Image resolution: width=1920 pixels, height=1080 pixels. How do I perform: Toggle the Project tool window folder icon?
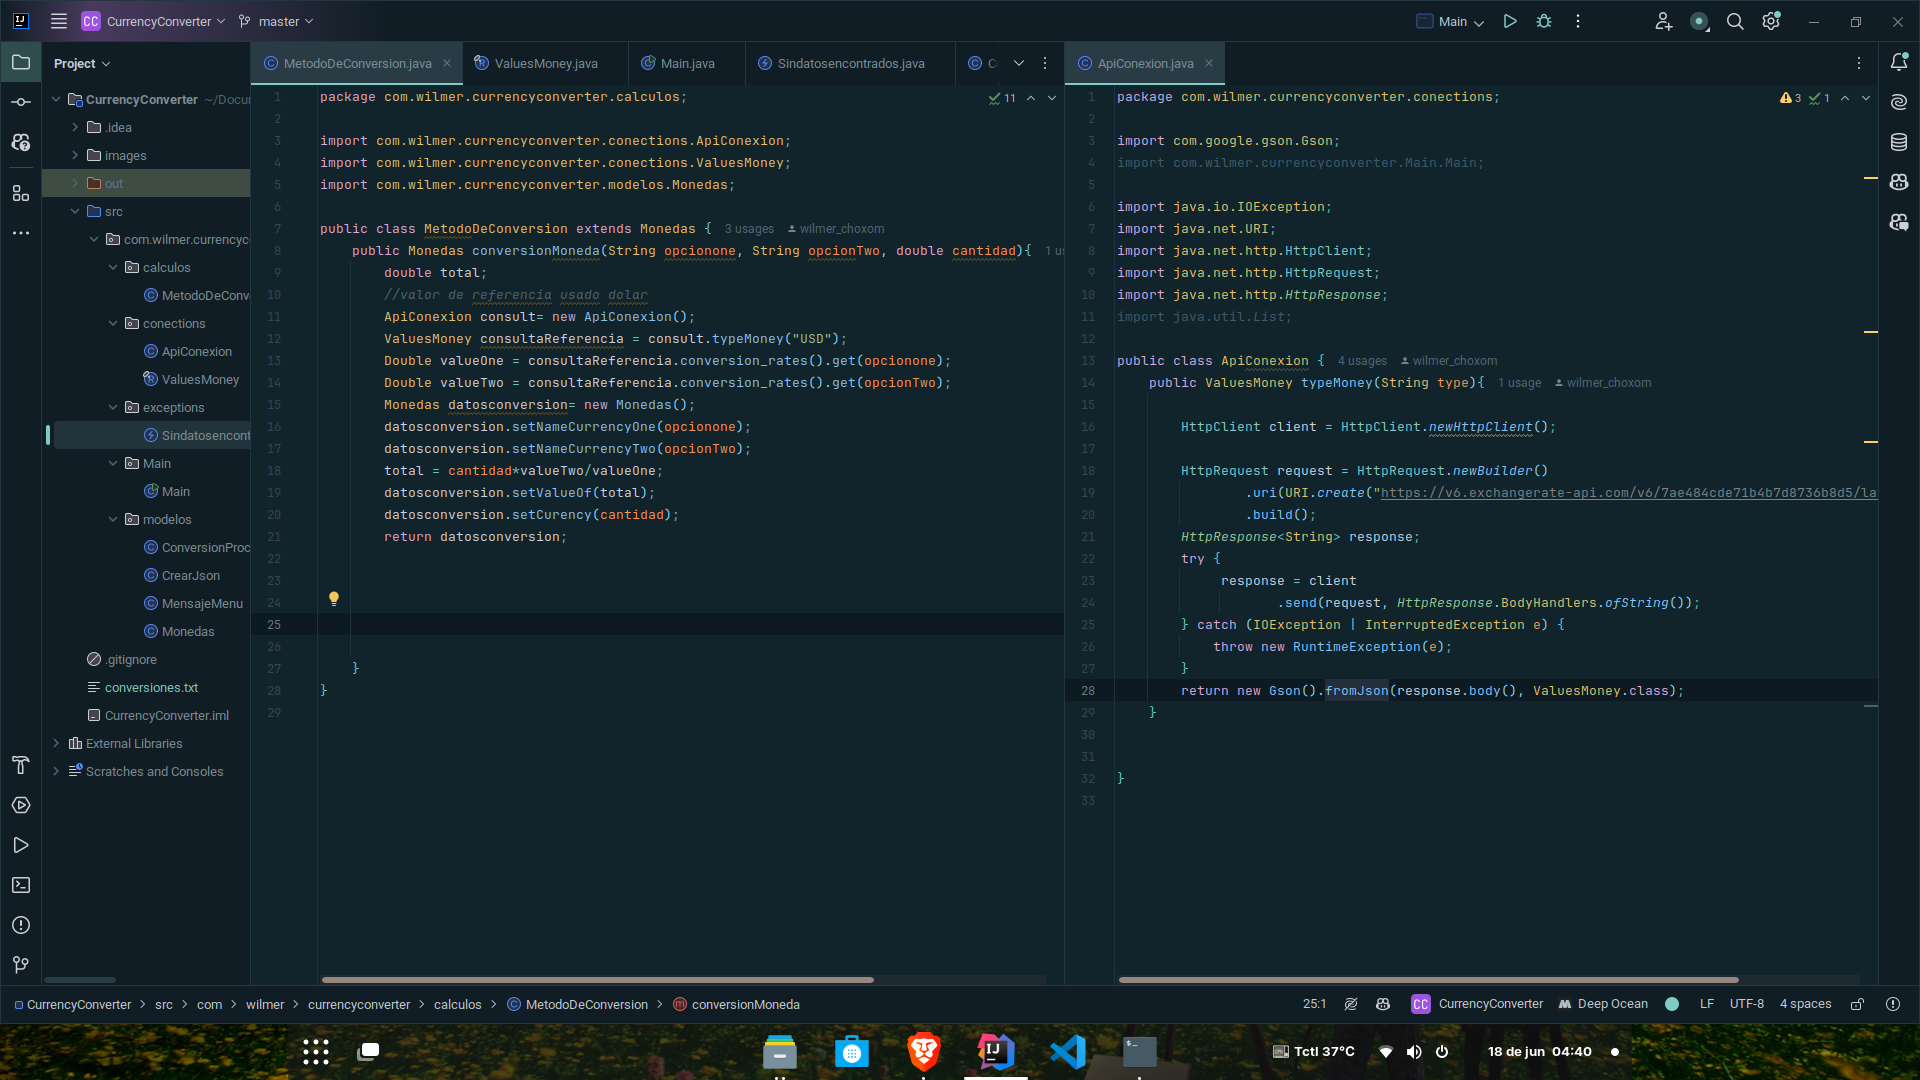[x=21, y=62]
